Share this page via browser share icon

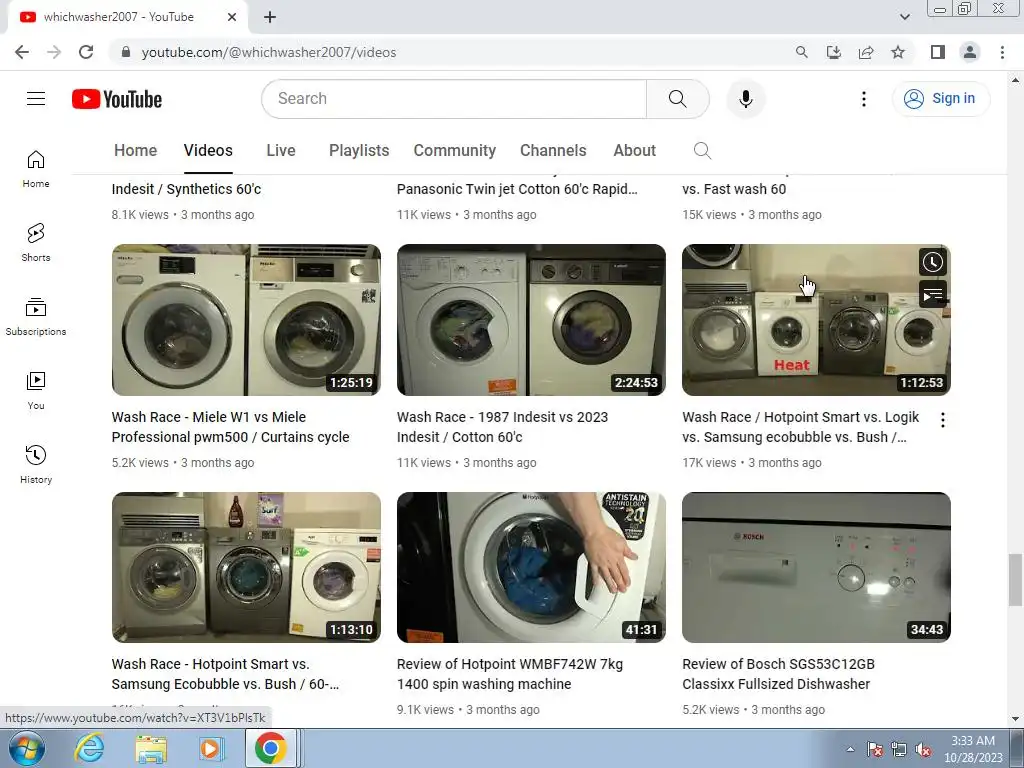(866, 52)
